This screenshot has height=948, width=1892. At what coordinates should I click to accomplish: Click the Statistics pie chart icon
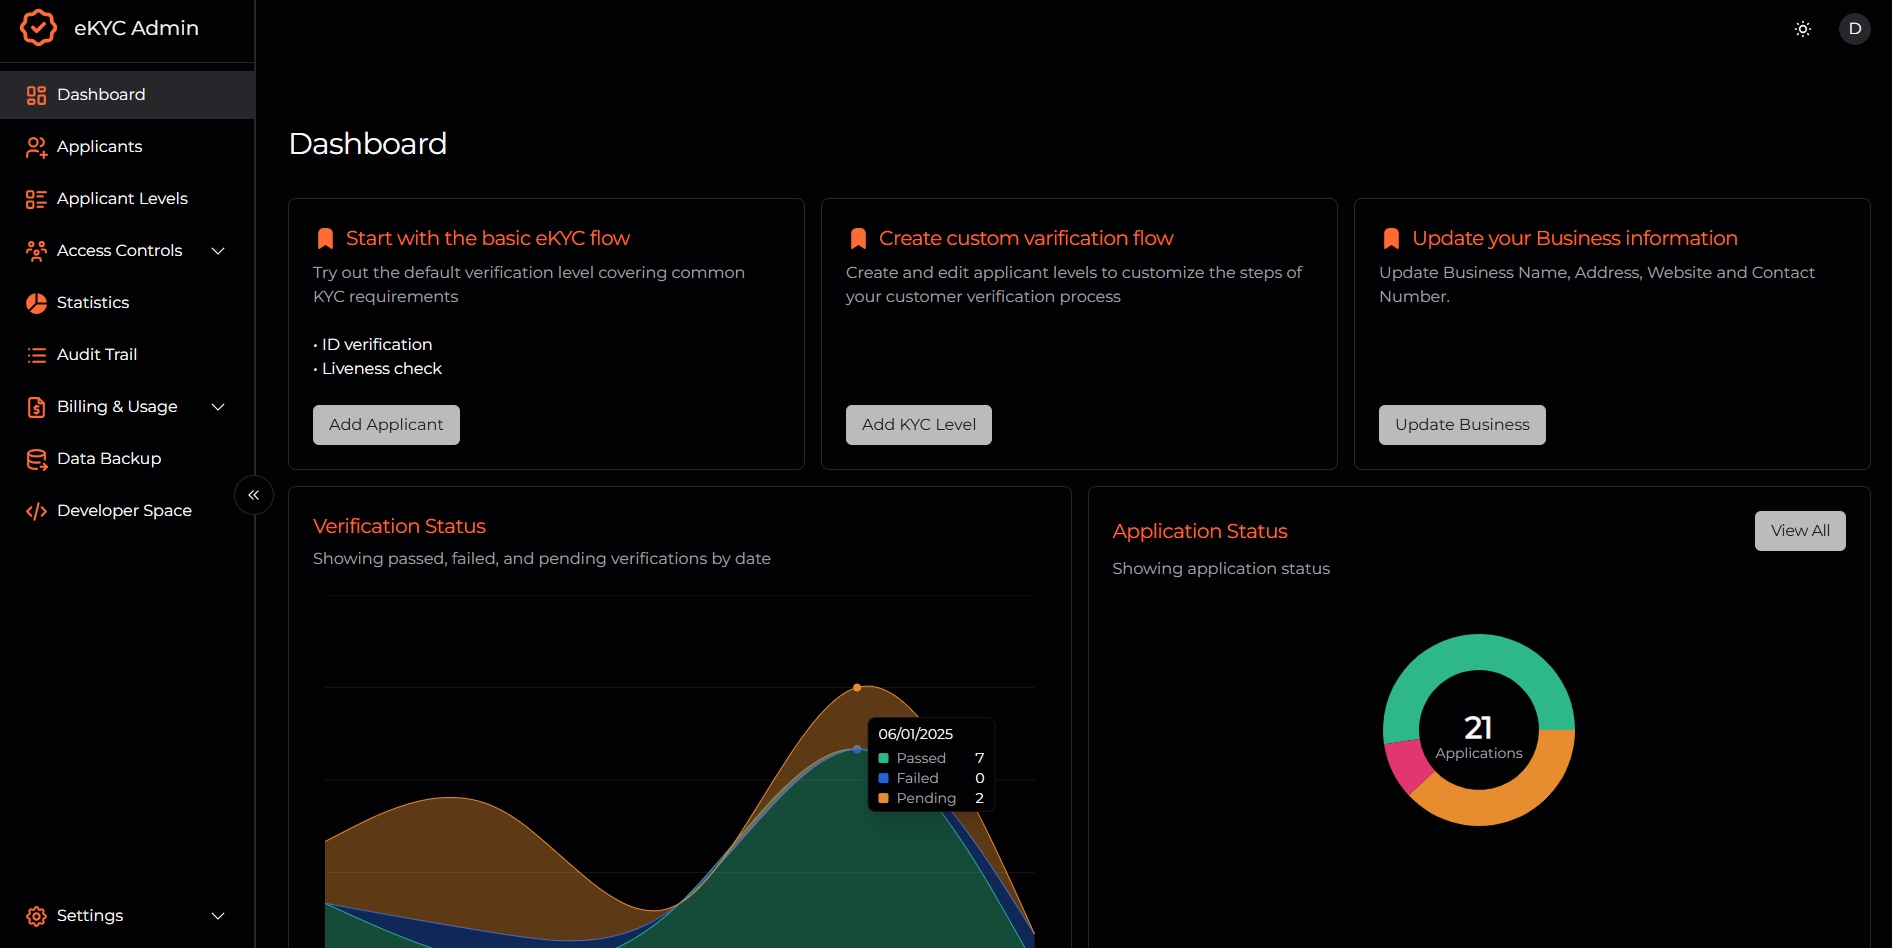pyautogui.click(x=36, y=303)
